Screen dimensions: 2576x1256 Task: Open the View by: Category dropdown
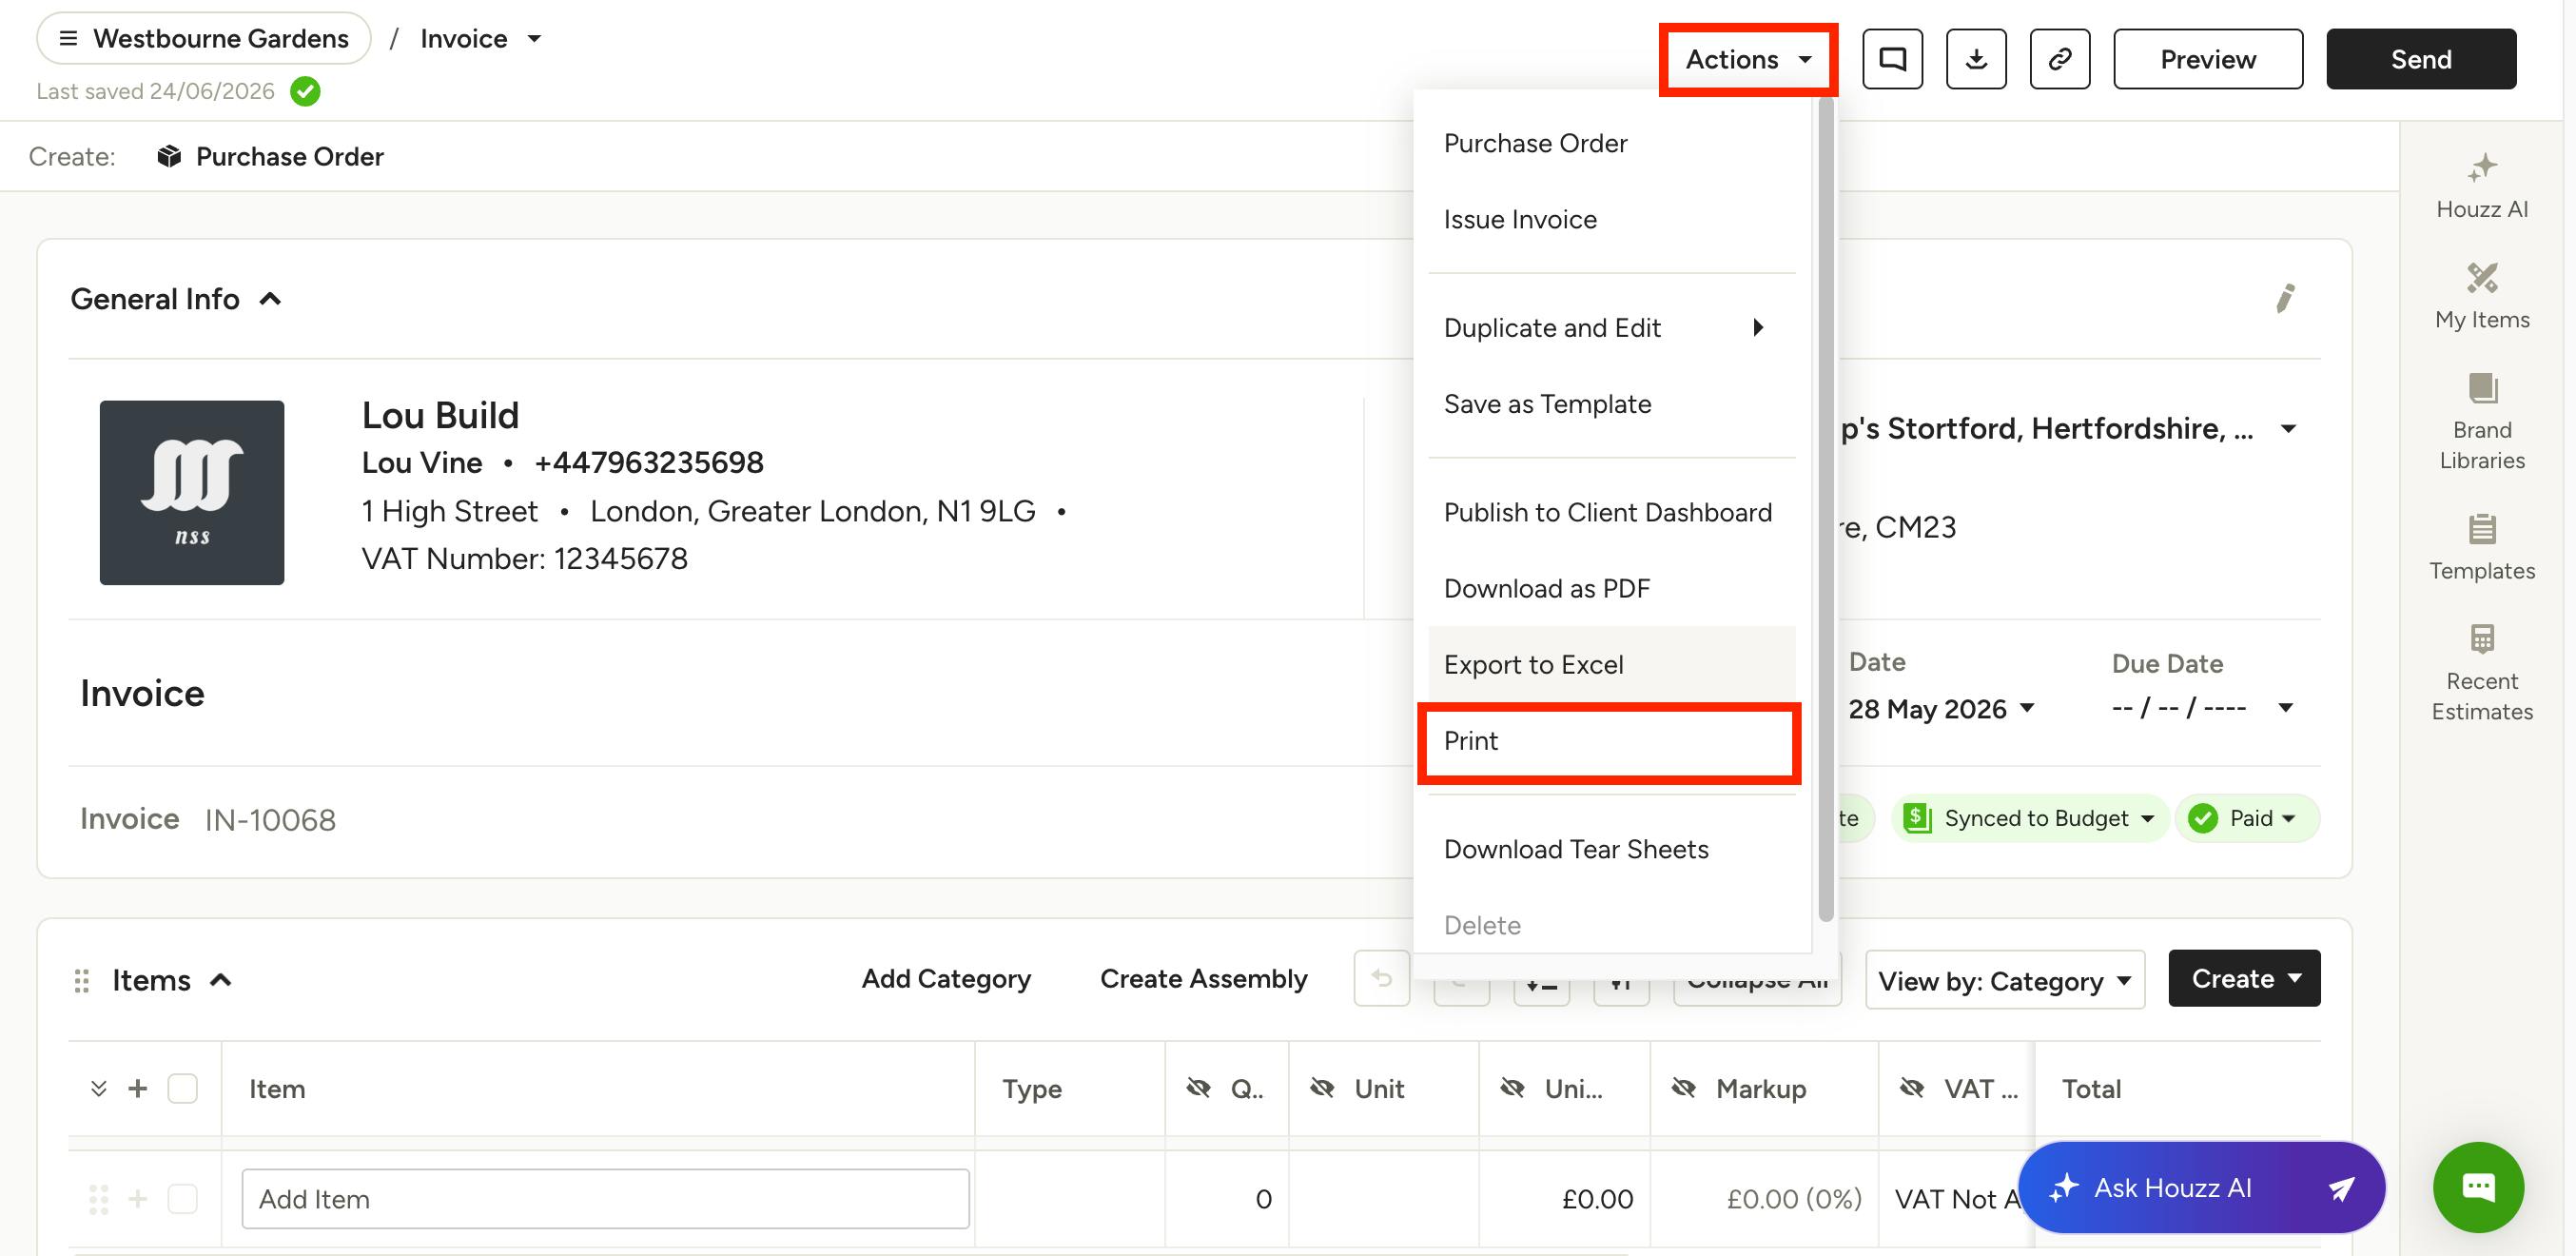coord(2004,980)
